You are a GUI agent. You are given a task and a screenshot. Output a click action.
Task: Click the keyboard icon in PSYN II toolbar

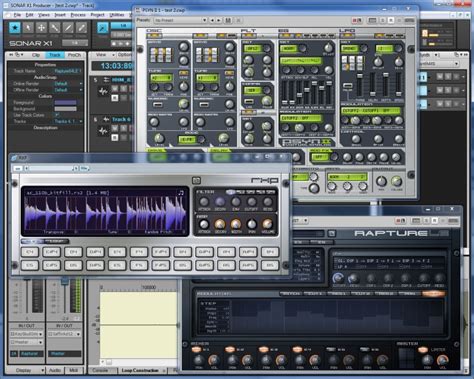click(372, 20)
